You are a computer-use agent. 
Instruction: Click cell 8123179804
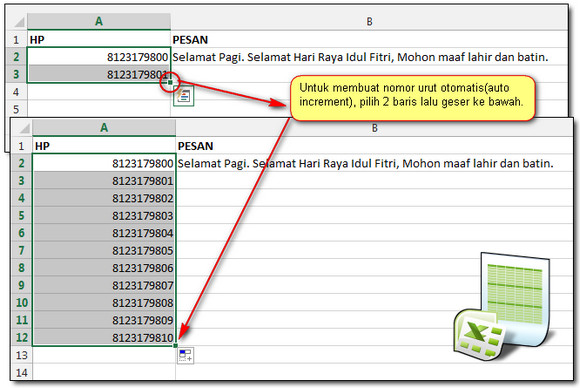click(x=104, y=233)
